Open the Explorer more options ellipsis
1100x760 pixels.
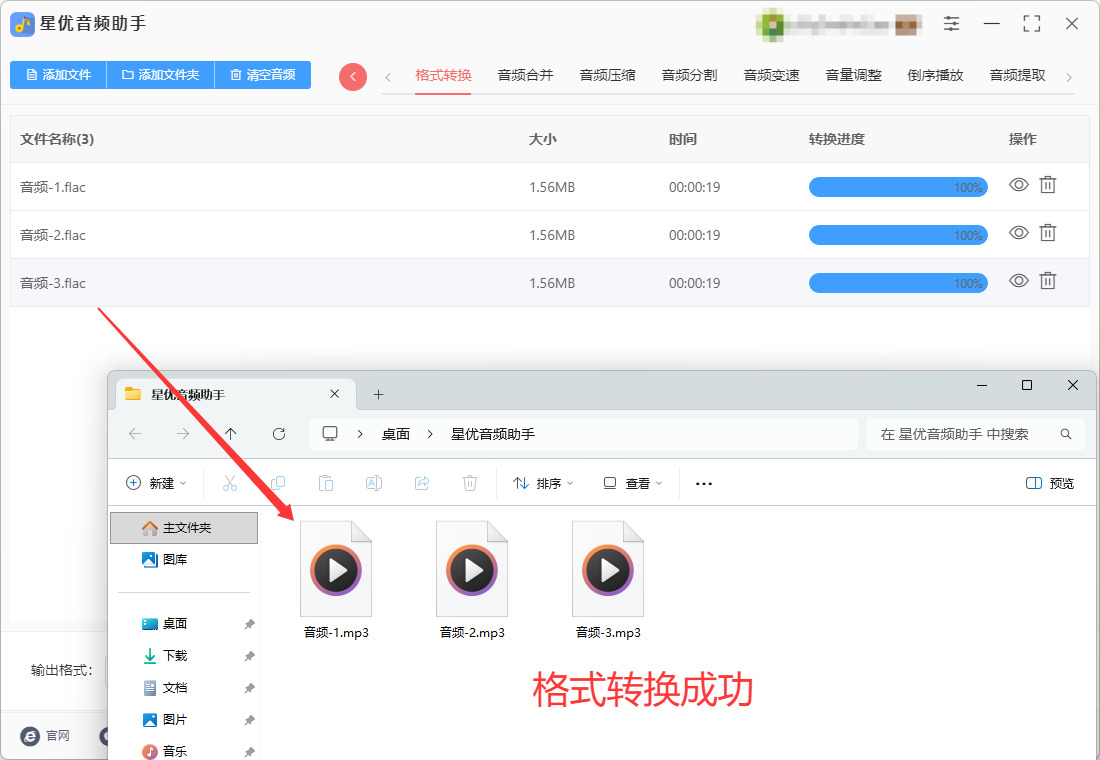(704, 484)
